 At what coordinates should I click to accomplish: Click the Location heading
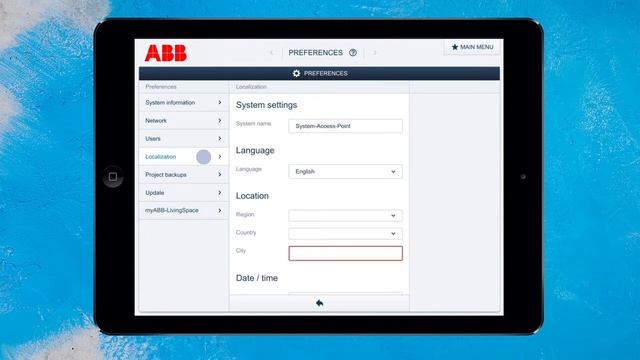coord(252,196)
